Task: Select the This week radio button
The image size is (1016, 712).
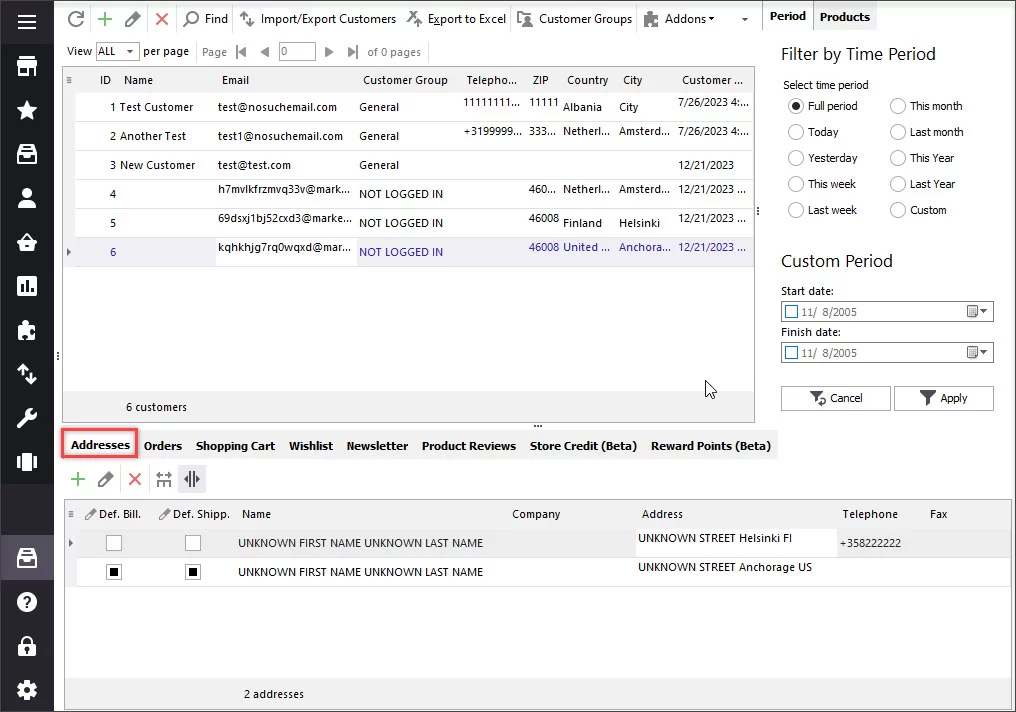Action: click(x=796, y=184)
